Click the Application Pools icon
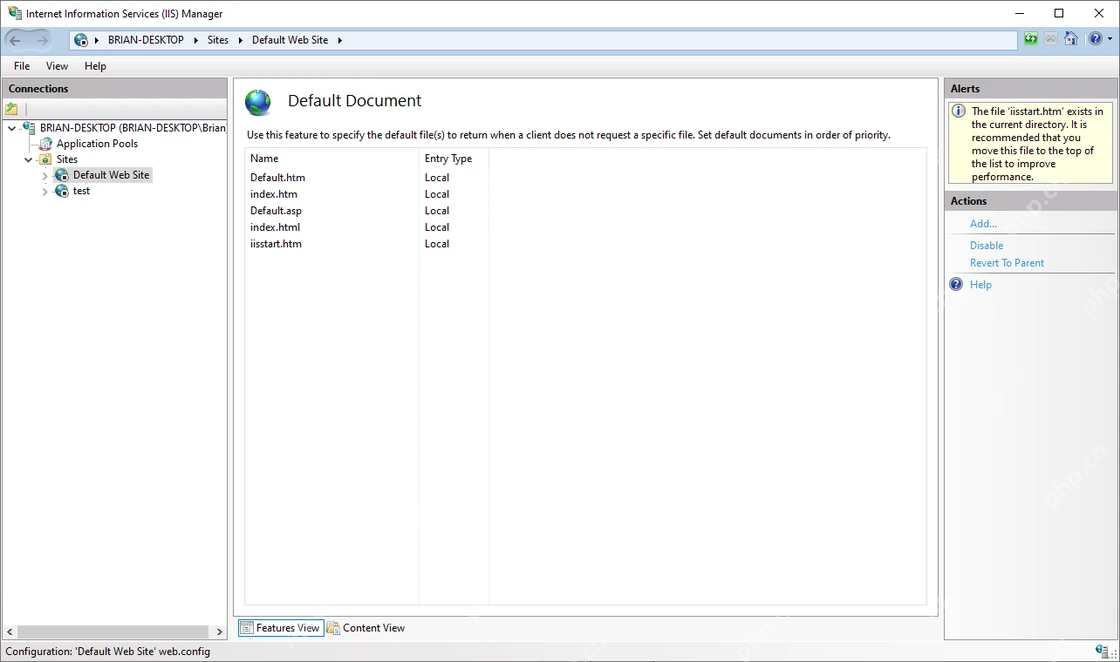Viewport: 1120px width, 662px height. point(45,144)
